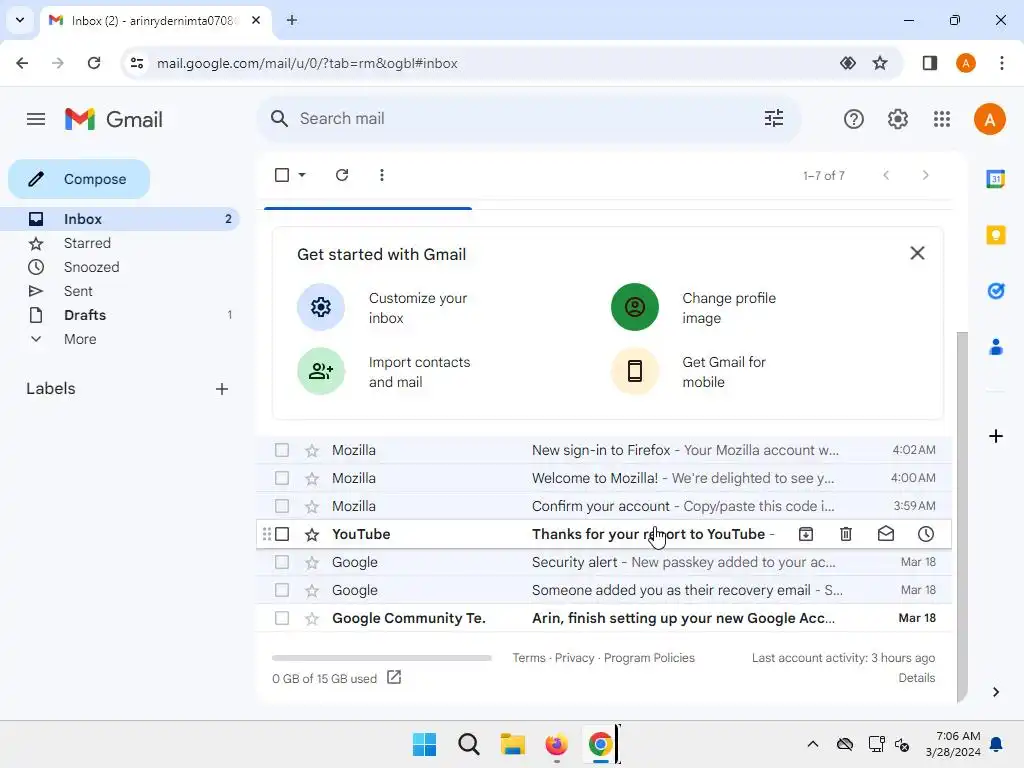Image resolution: width=1024 pixels, height=768 pixels.
Task: Open the browser tab search dropdown
Action: tap(20, 20)
